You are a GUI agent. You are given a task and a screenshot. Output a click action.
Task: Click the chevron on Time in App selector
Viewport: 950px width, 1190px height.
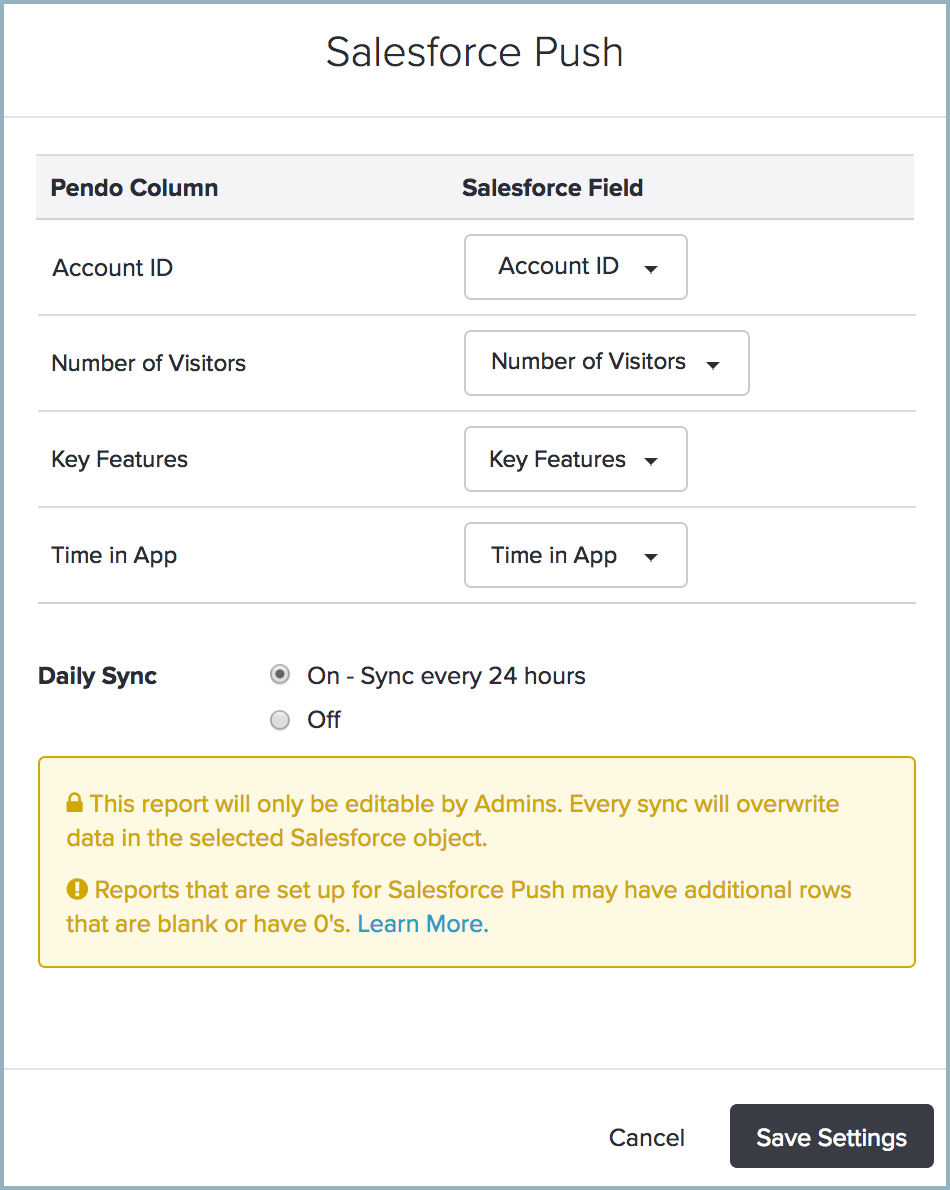pyautogui.click(x=651, y=557)
